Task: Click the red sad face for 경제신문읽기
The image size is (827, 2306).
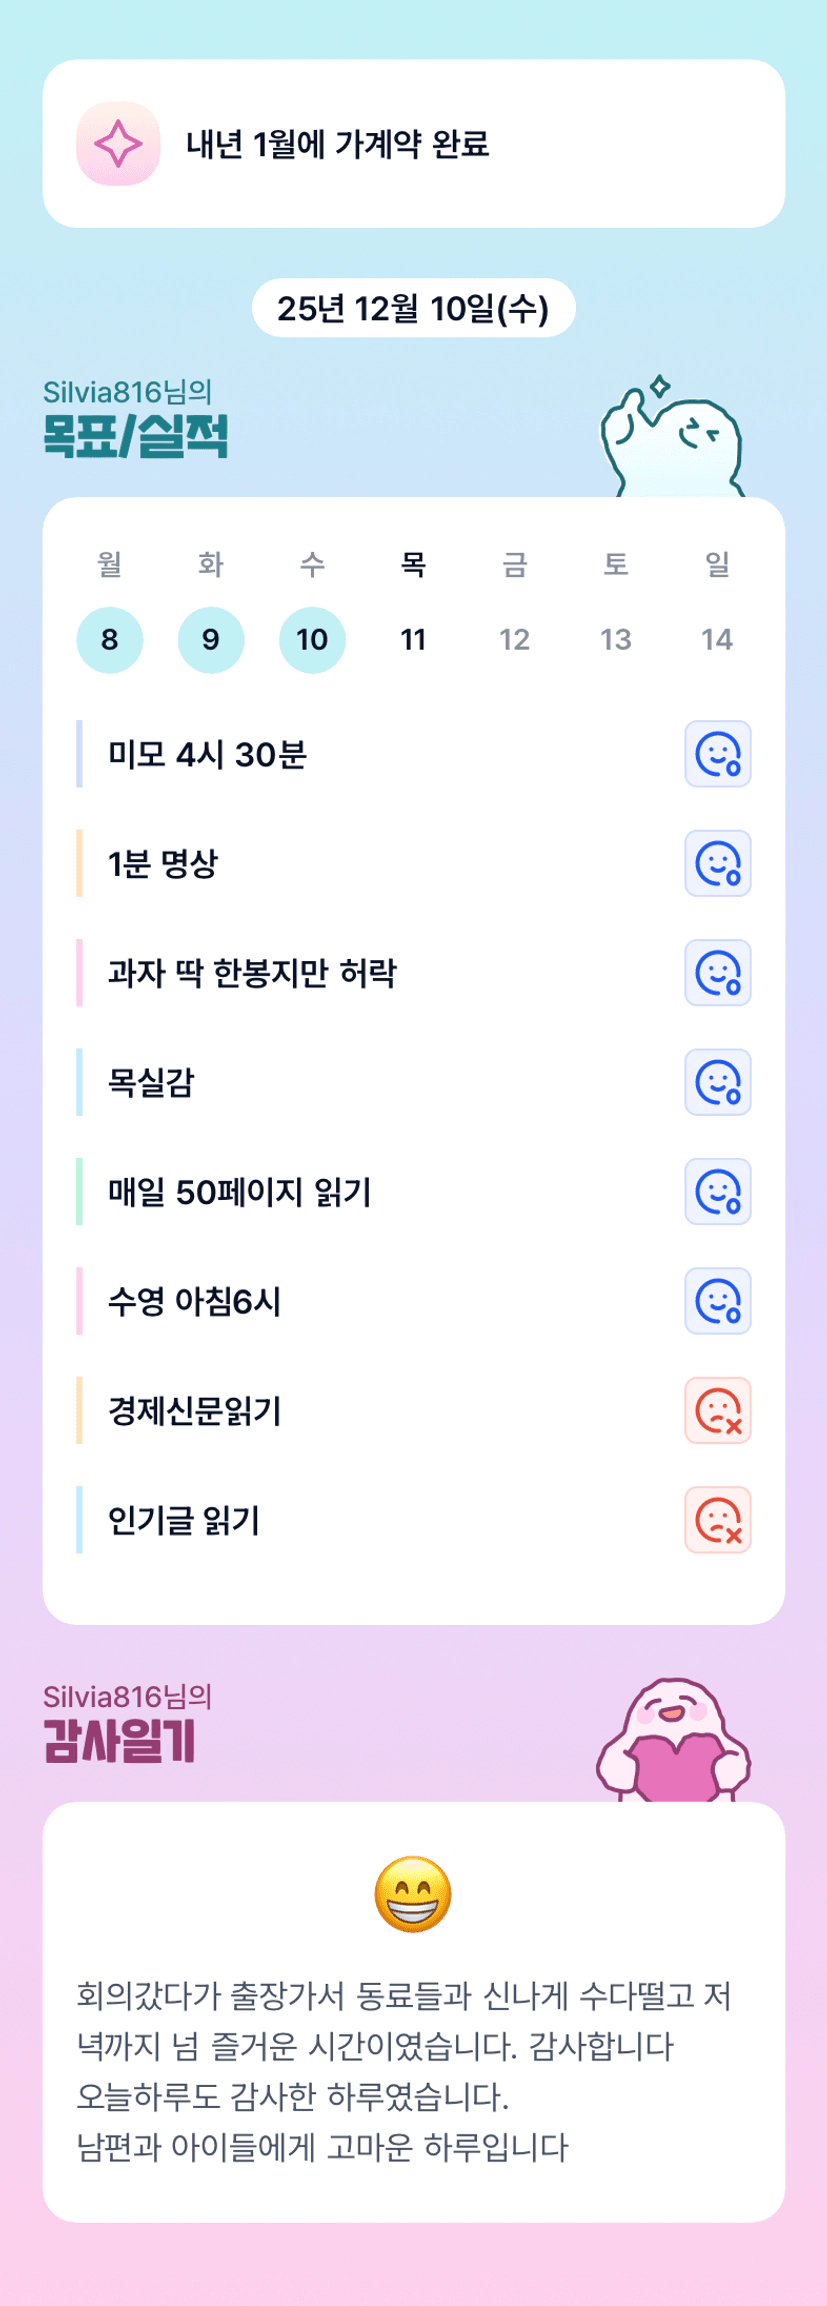Action: (x=717, y=1411)
